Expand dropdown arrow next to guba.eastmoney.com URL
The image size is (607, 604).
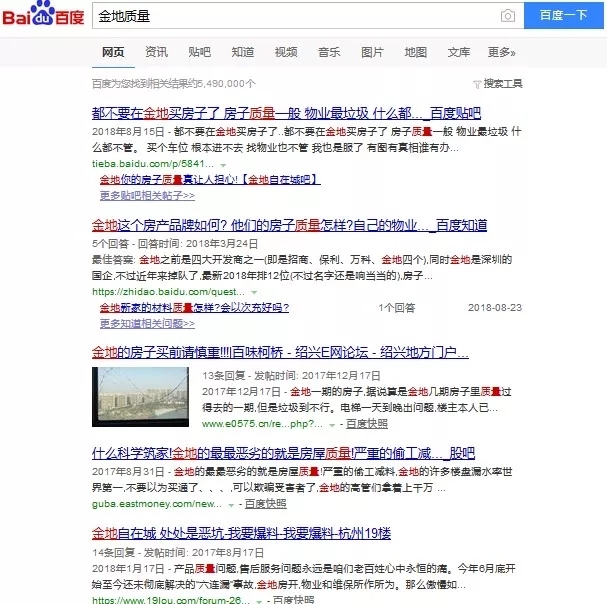pos(231,505)
